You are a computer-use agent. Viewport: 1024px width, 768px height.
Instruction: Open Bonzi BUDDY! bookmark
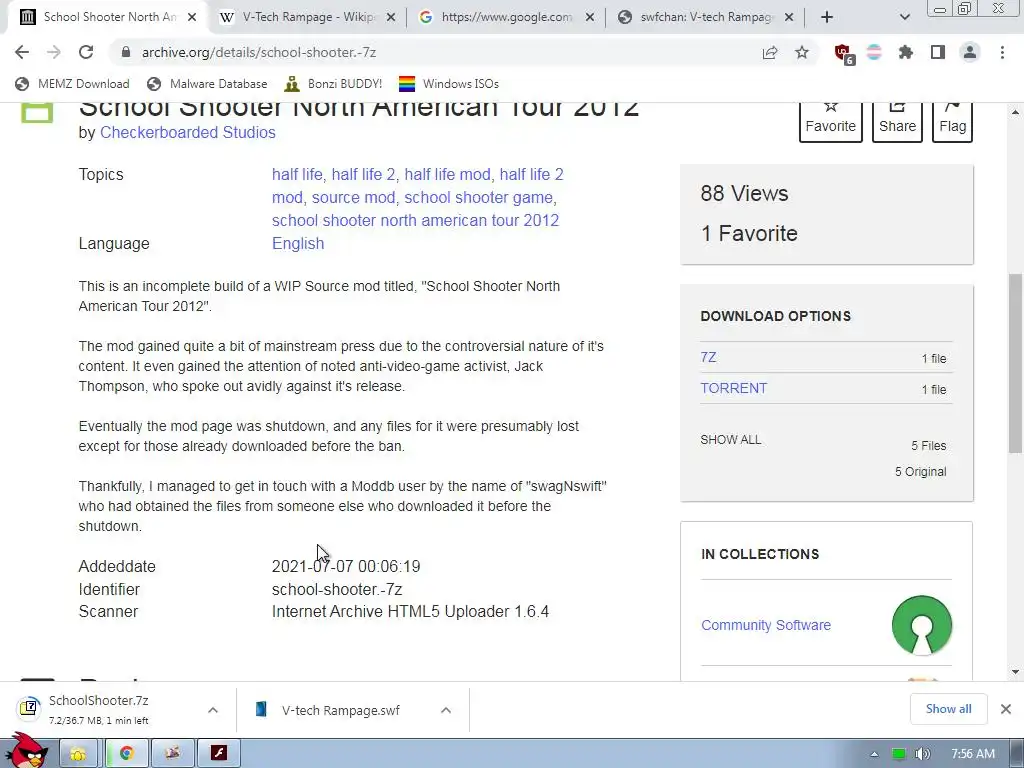tap(333, 84)
